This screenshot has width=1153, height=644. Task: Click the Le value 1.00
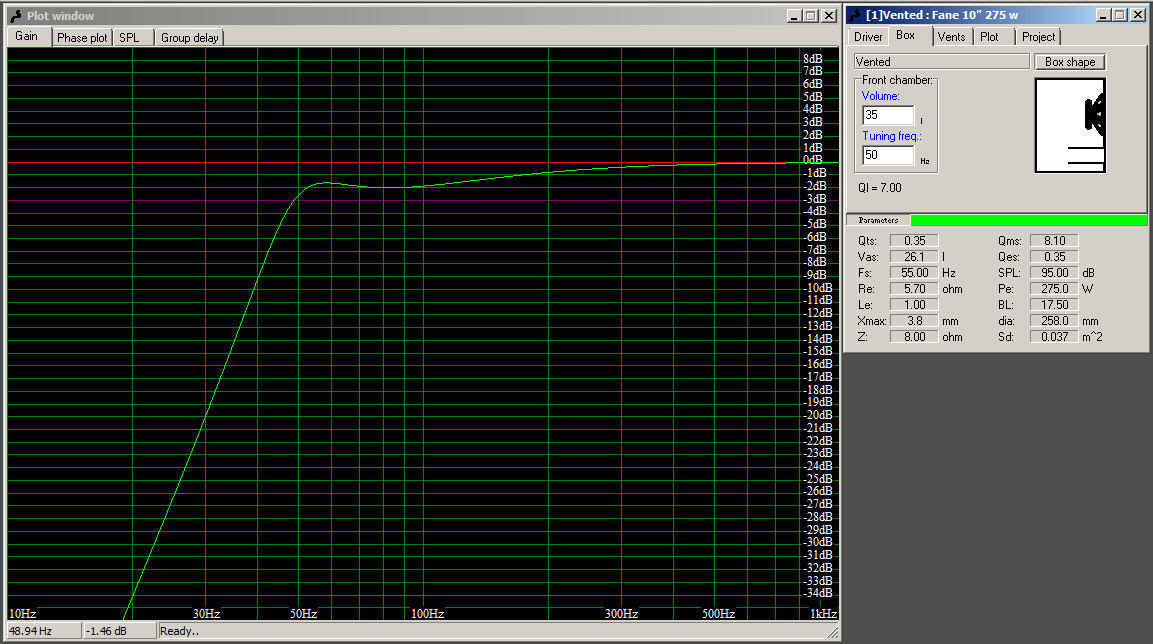[914, 305]
